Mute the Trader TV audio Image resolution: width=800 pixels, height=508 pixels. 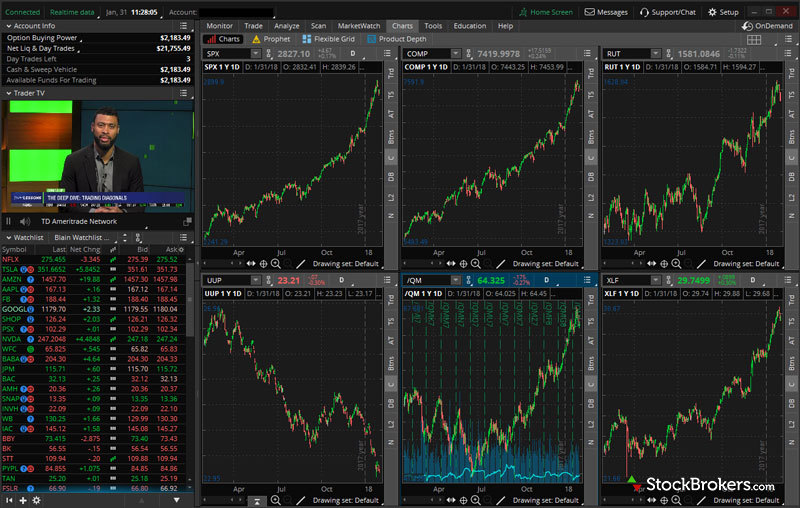pos(24,221)
